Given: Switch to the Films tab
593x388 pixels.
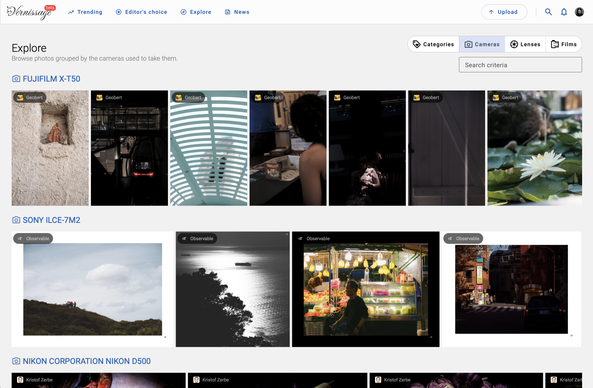Looking at the screenshot, I should [x=564, y=44].
